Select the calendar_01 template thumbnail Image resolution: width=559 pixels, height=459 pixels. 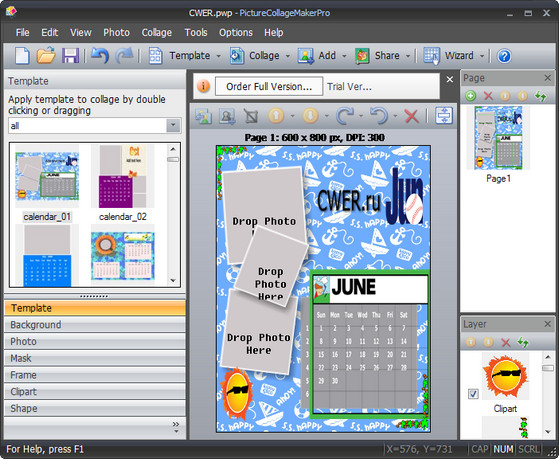(x=47, y=176)
